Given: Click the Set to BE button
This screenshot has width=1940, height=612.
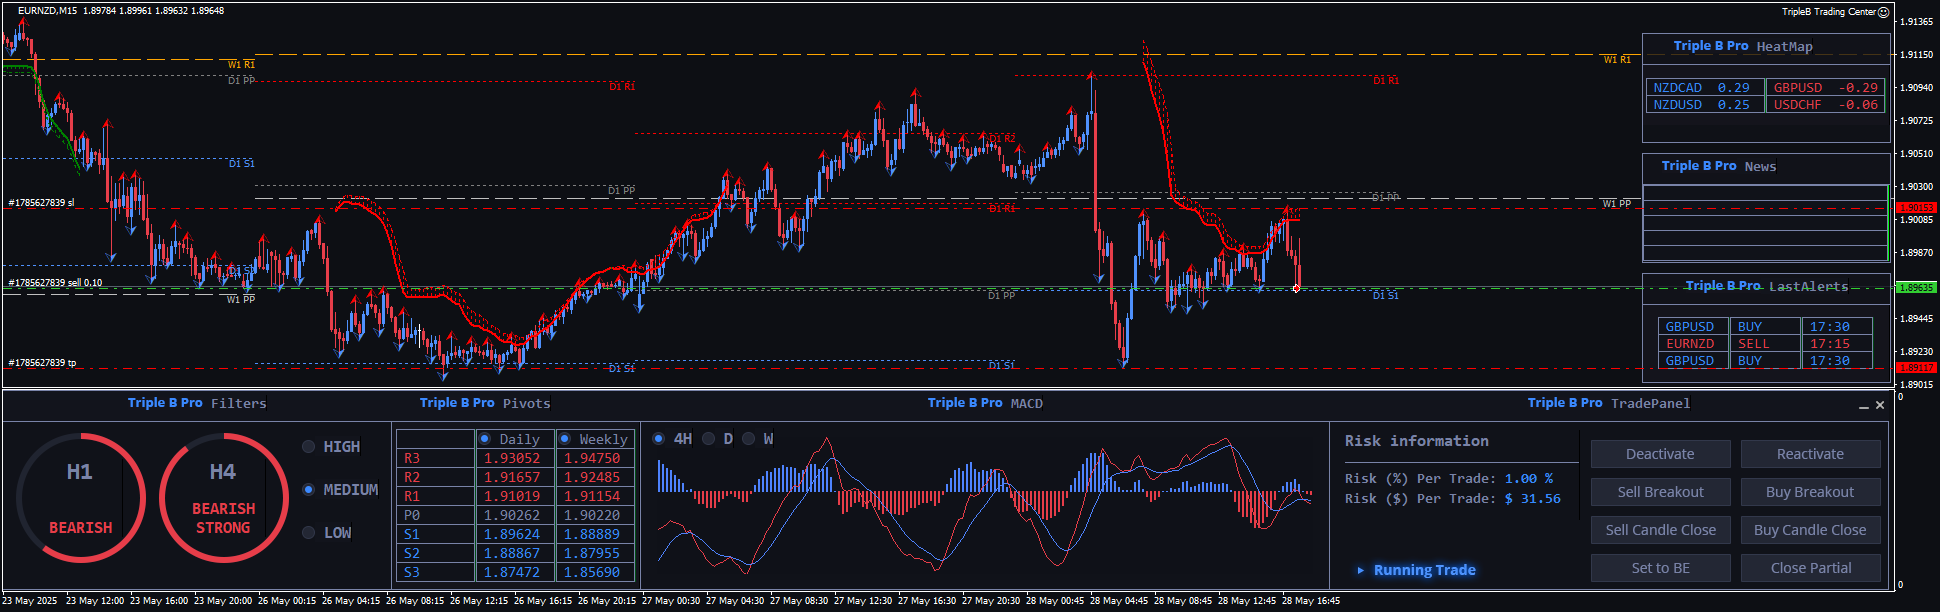Looking at the screenshot, I should 1660,568.
